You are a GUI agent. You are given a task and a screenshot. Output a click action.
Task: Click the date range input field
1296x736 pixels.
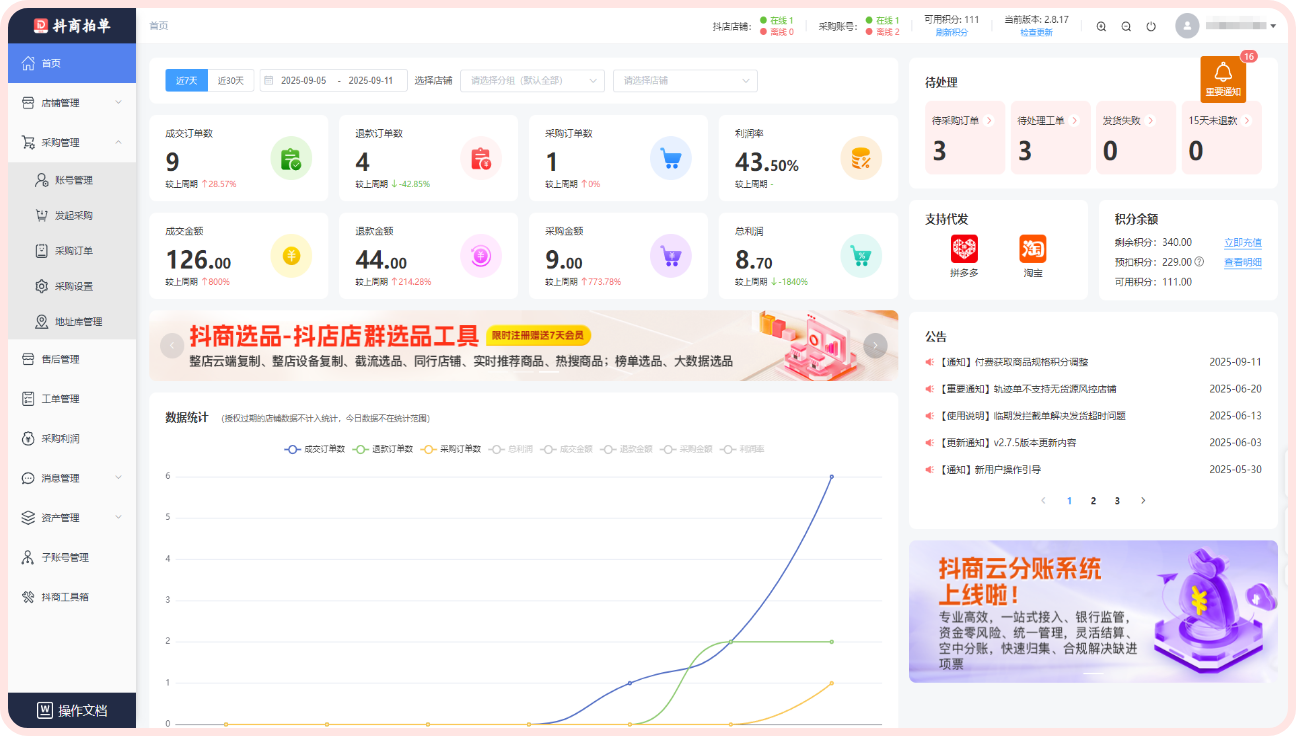tap(334, 81)
